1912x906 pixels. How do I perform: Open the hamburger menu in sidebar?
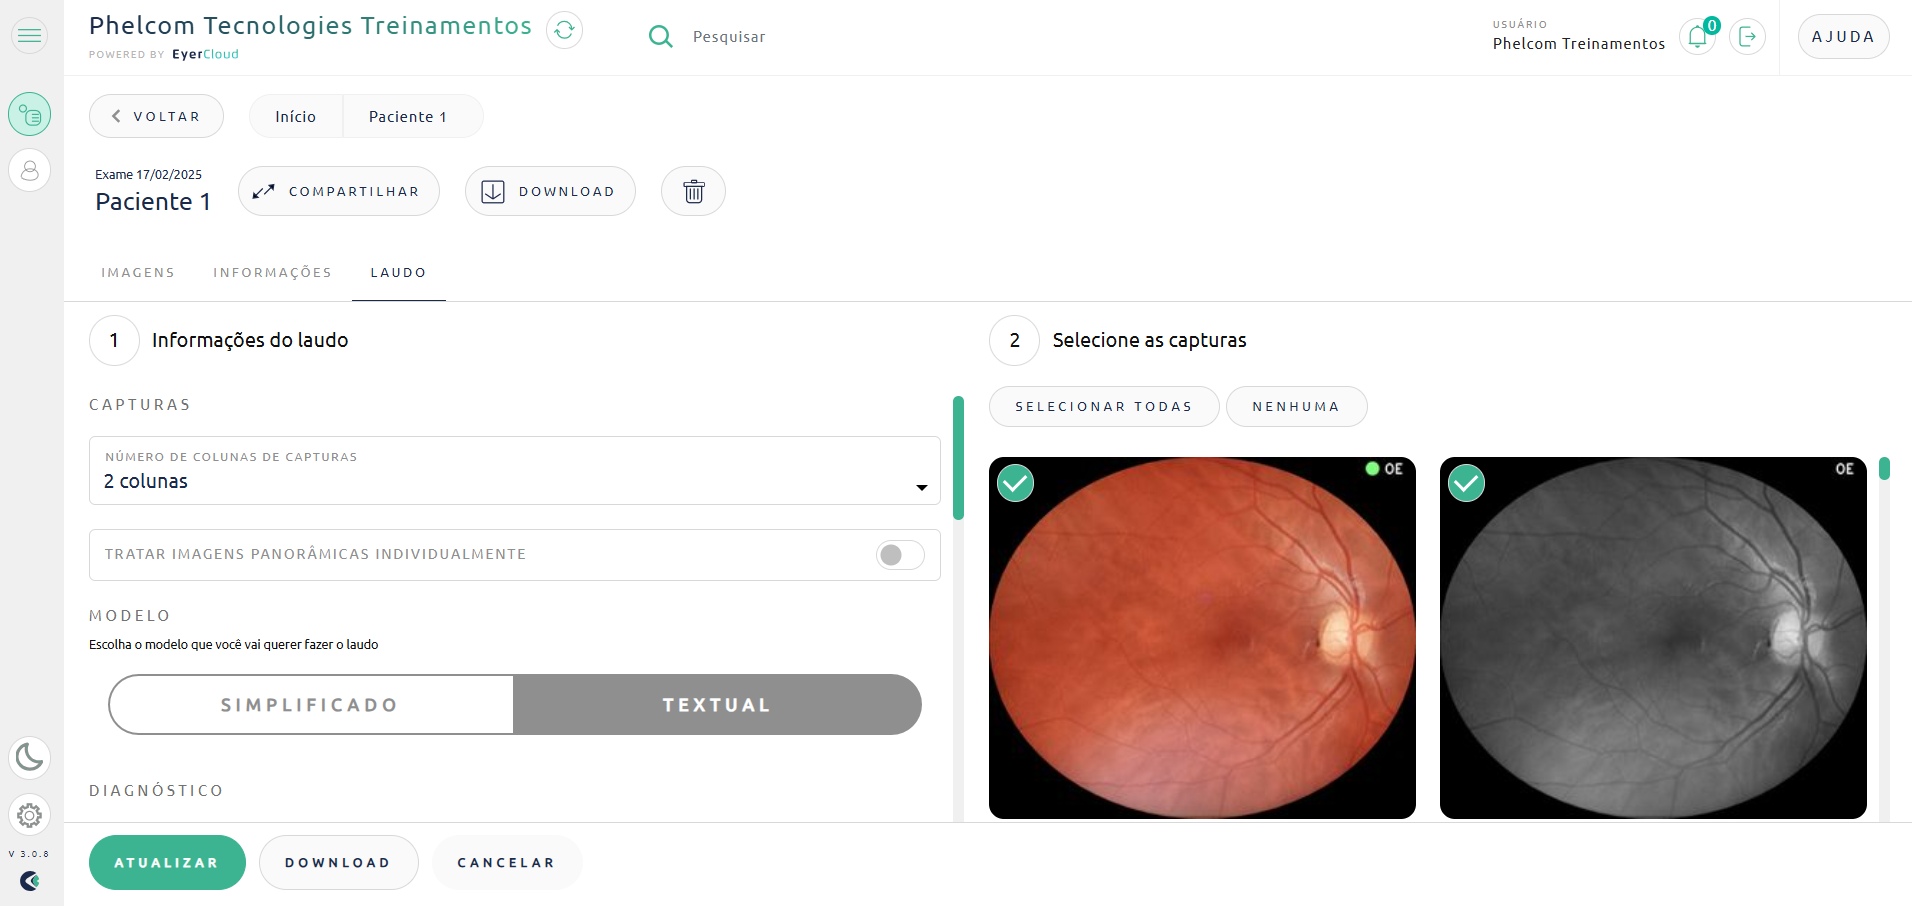pyautogui.click(x=30, y=36)
